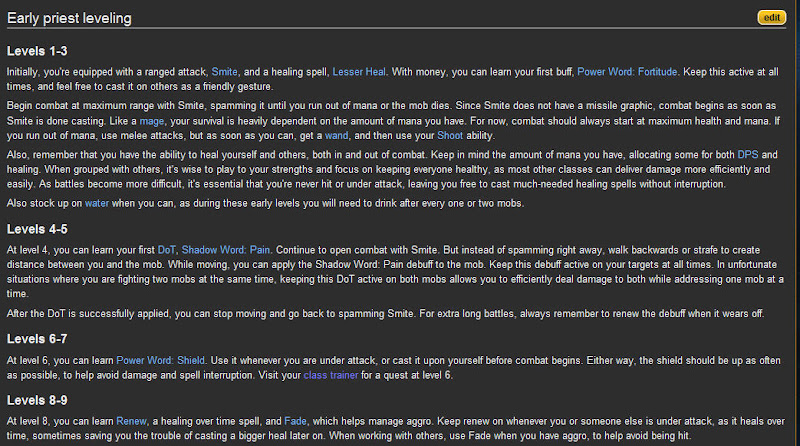This screenshot has width=800, height=446.
Task: Open the Shadow Word: Pain link
Action: click(226, 250)
